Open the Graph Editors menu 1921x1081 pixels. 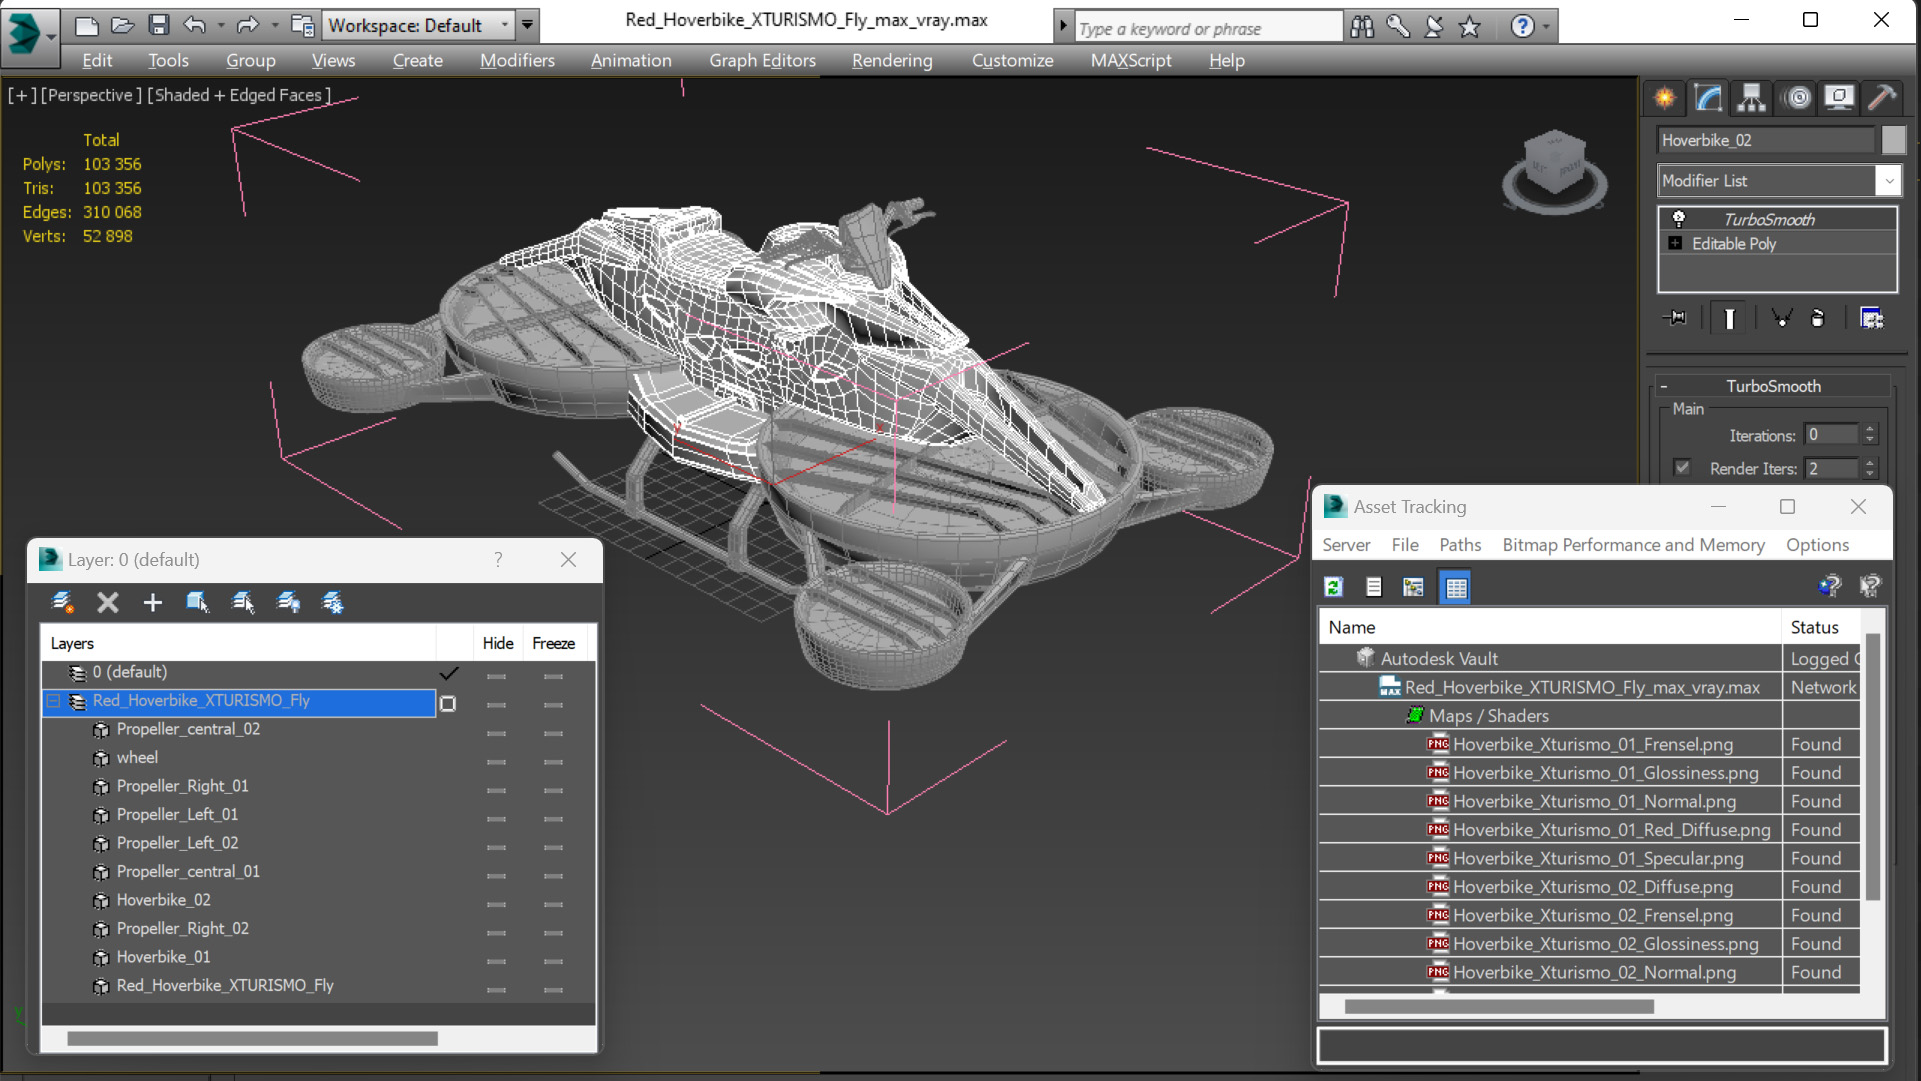click(762, 61)
